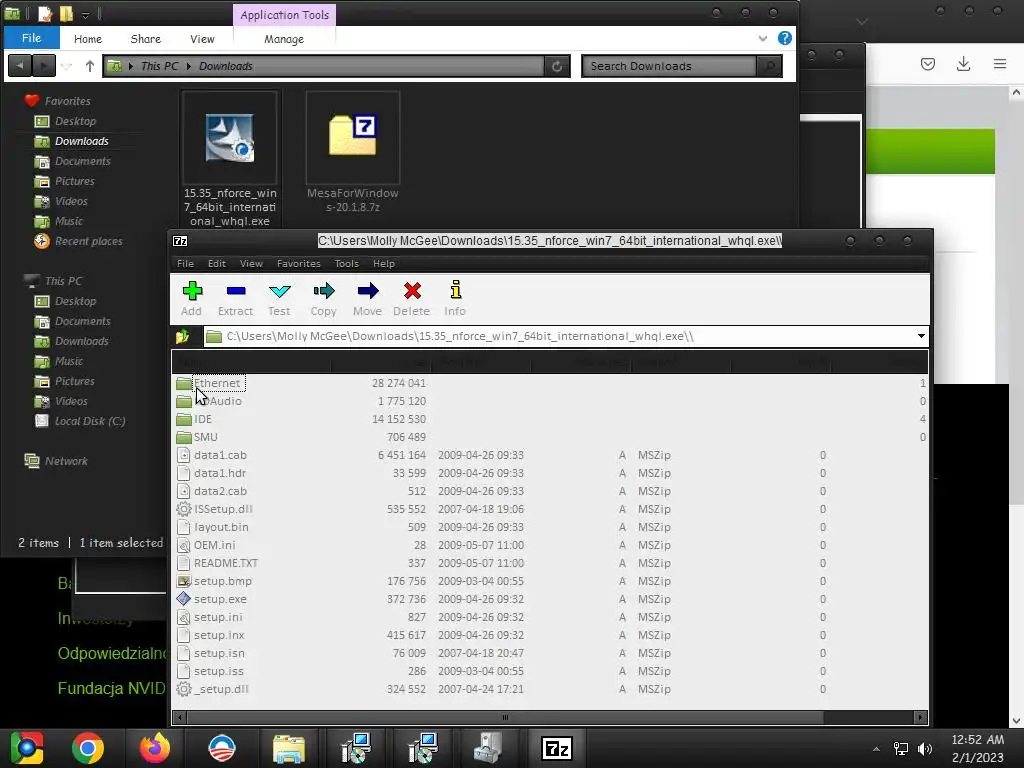
Task: Open the volume control in system tray
Action: click(925, 748)
